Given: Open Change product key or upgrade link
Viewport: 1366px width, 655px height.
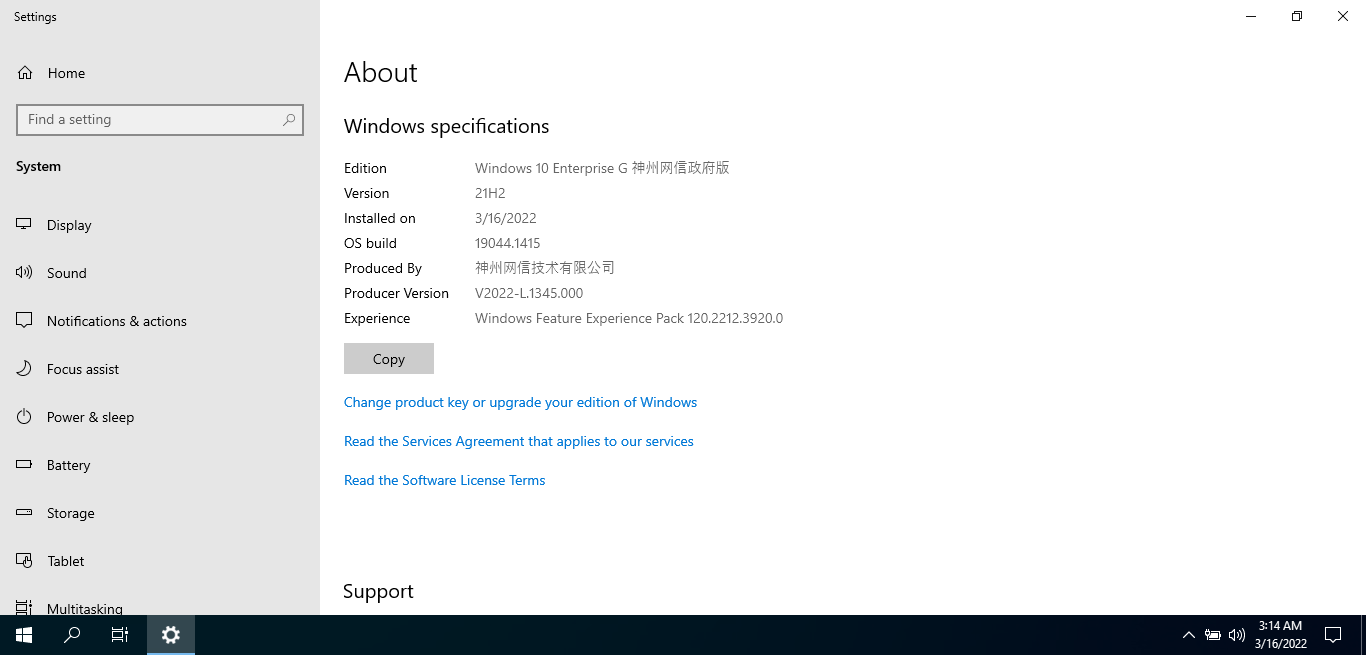Looking at the screenshot, I should [x=520, y=402].
